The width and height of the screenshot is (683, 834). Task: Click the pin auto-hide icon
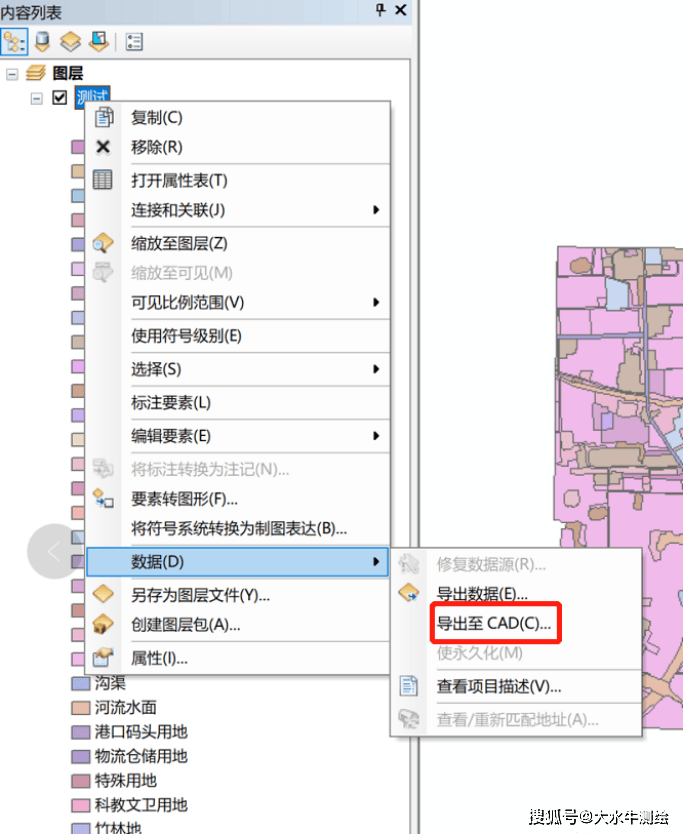[x=380, y=10]
